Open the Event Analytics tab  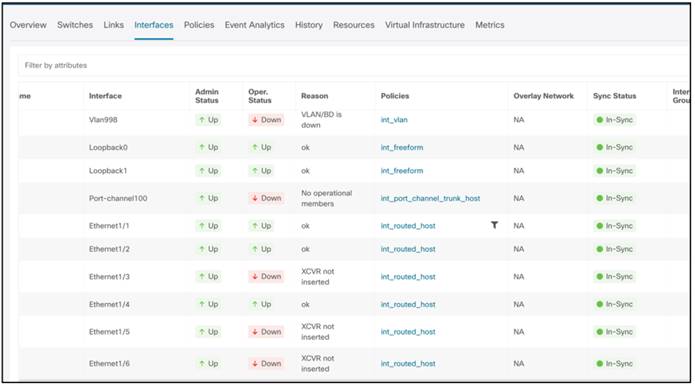(254, 25)
